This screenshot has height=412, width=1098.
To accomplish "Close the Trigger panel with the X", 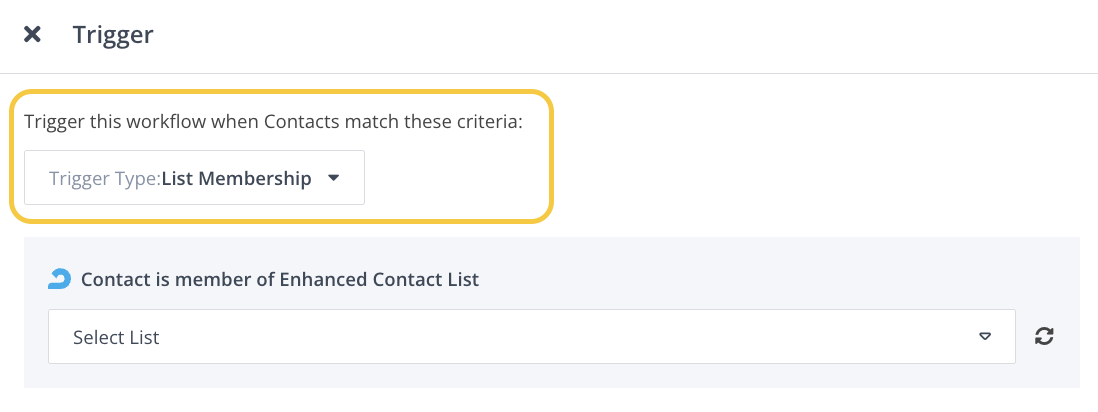I will pyautogui.click(x=32, y=35).
